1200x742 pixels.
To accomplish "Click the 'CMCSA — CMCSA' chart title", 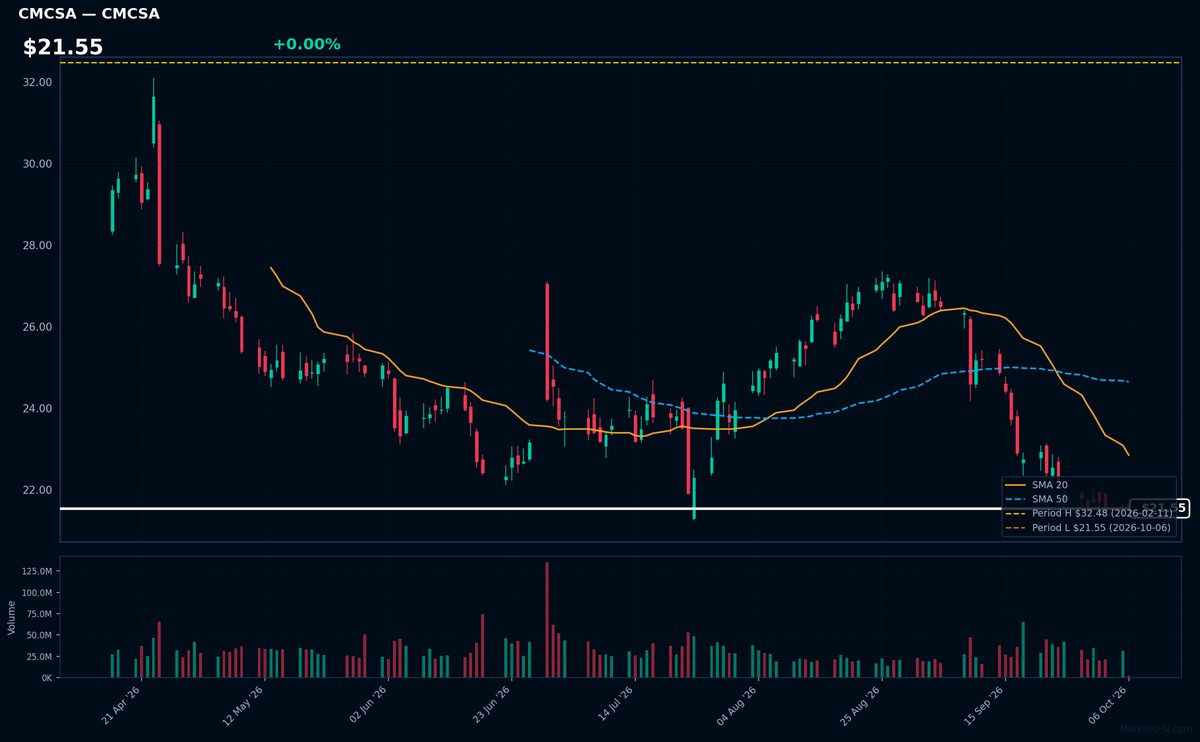I will pyautogui.click(x=89, y=14).
